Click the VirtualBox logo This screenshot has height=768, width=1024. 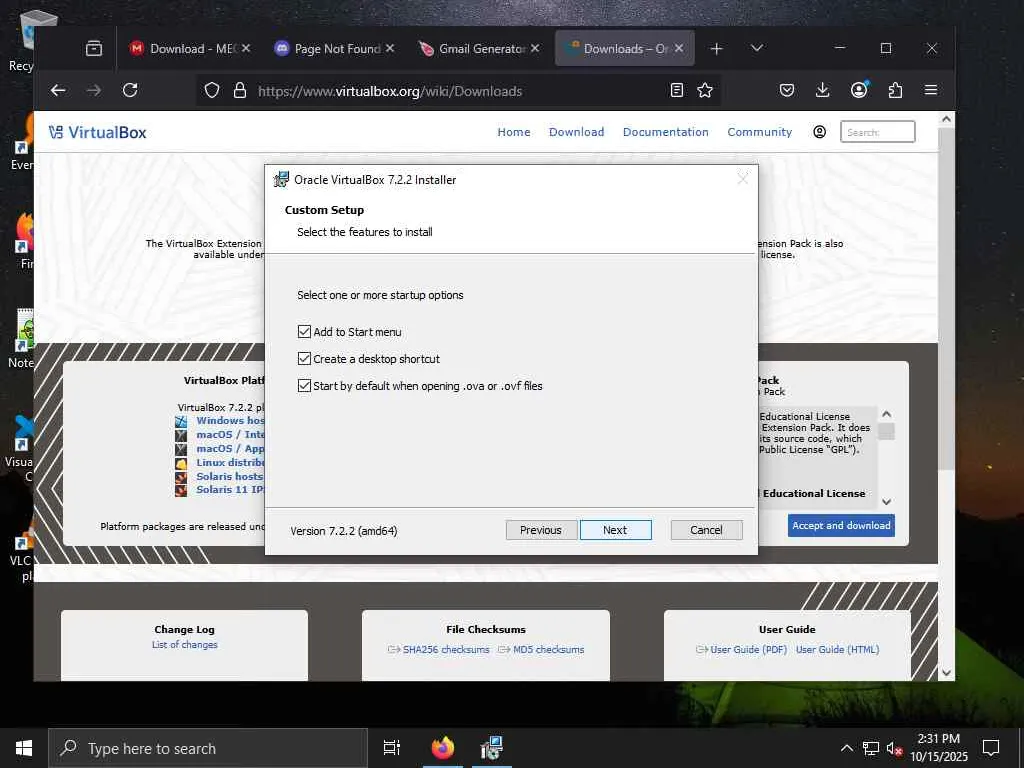click(x=97, y=132)
